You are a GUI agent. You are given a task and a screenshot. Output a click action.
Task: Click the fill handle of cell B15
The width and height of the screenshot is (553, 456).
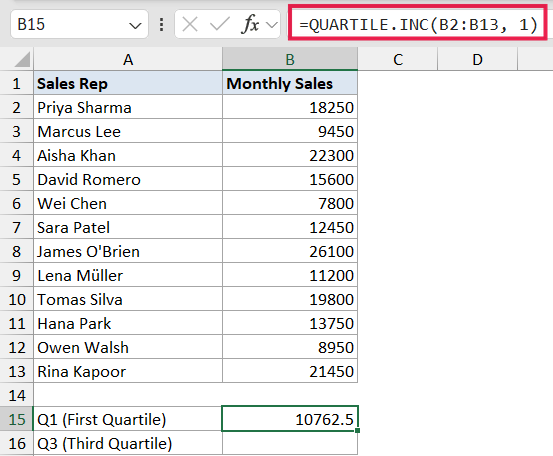(x=358, y=430)
